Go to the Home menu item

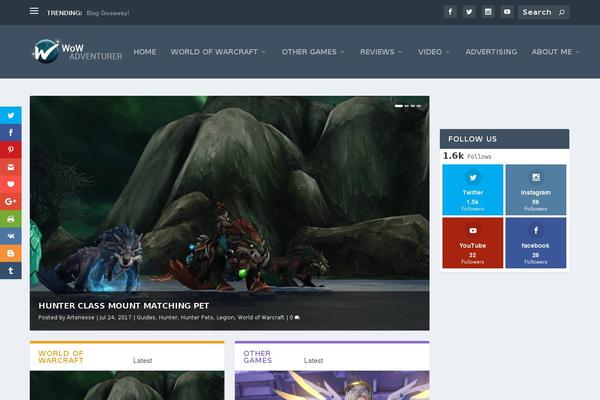click(145, 52)
